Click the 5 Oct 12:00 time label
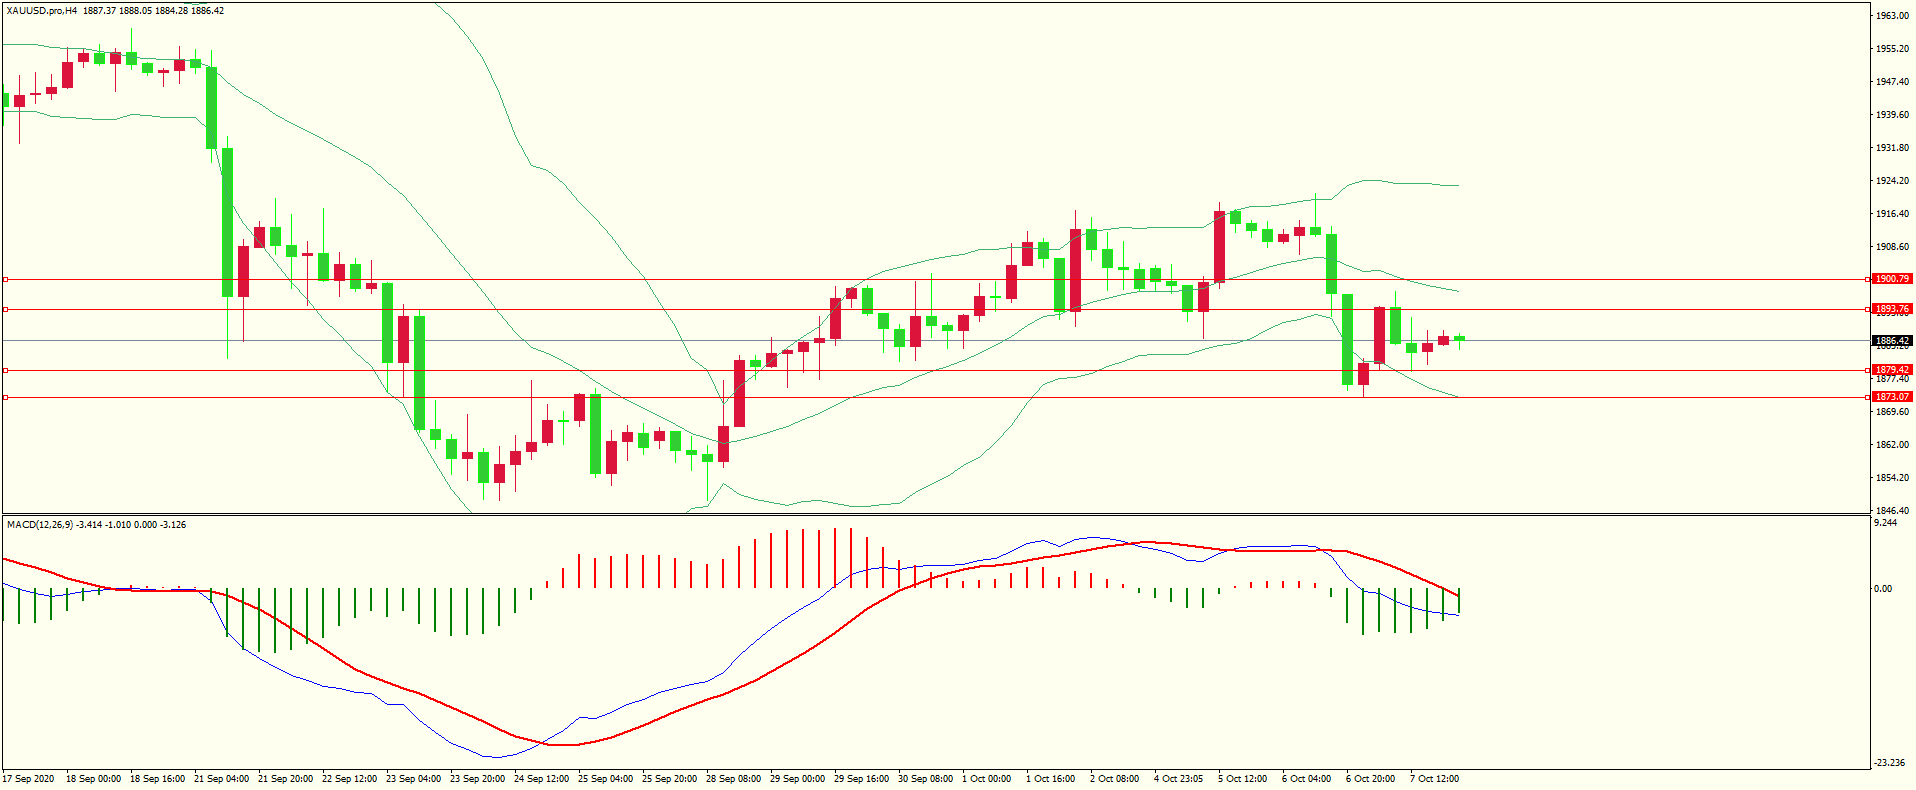 pos(1242,779)
